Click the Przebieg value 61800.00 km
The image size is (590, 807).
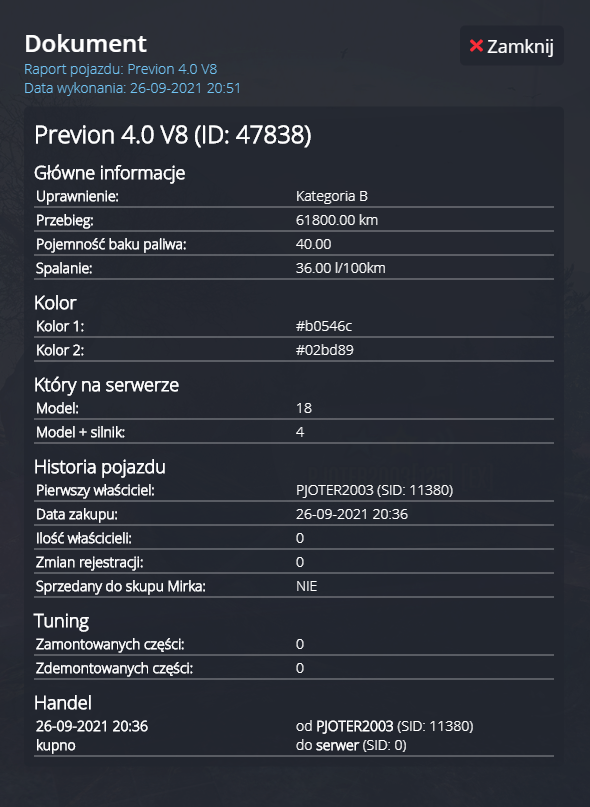point(337,220)
